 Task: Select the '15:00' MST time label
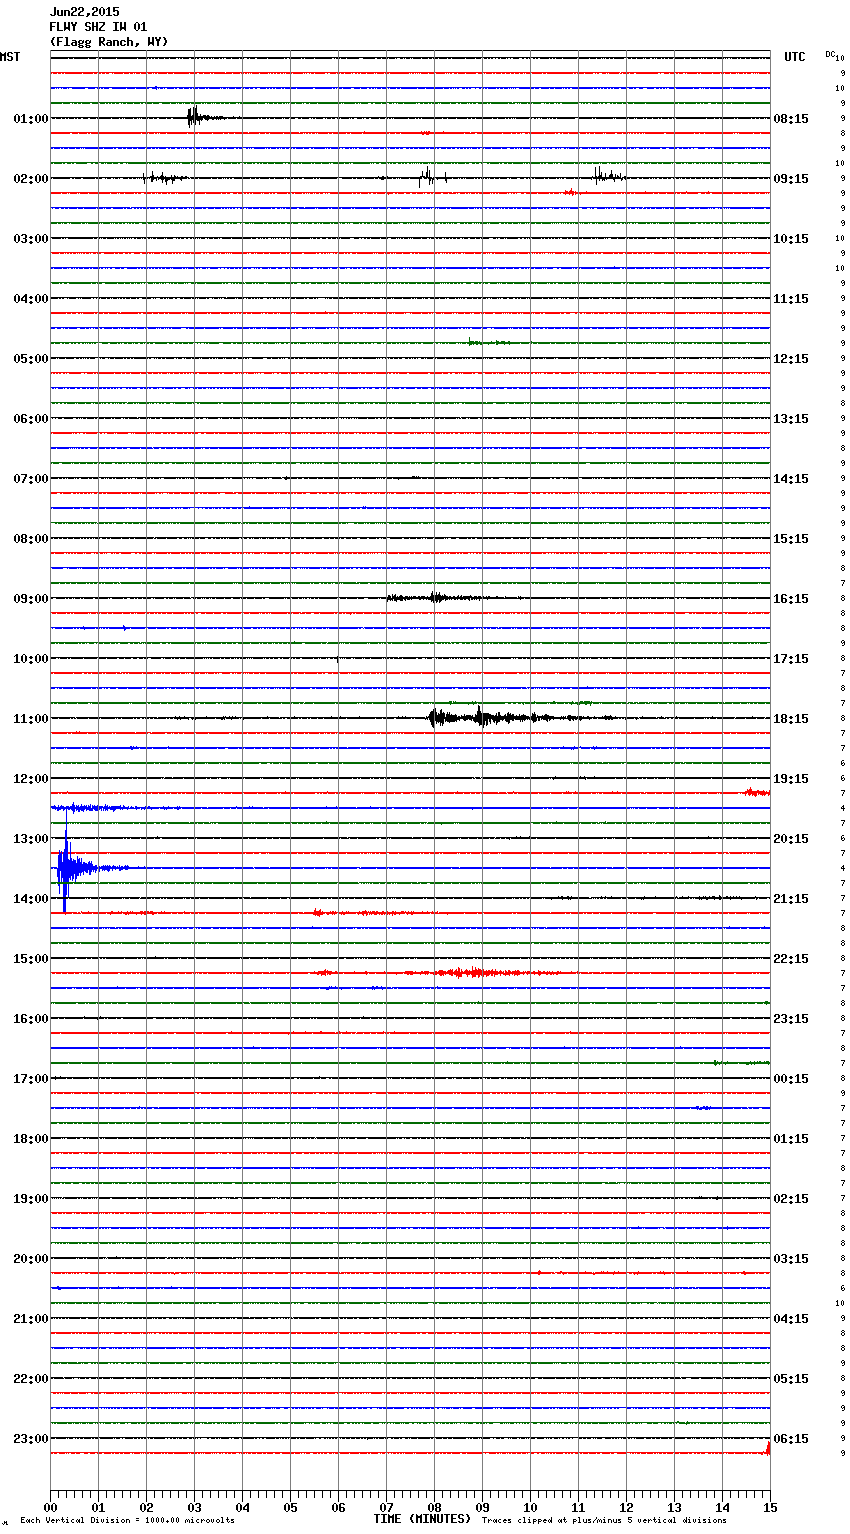tap(31, 959)
